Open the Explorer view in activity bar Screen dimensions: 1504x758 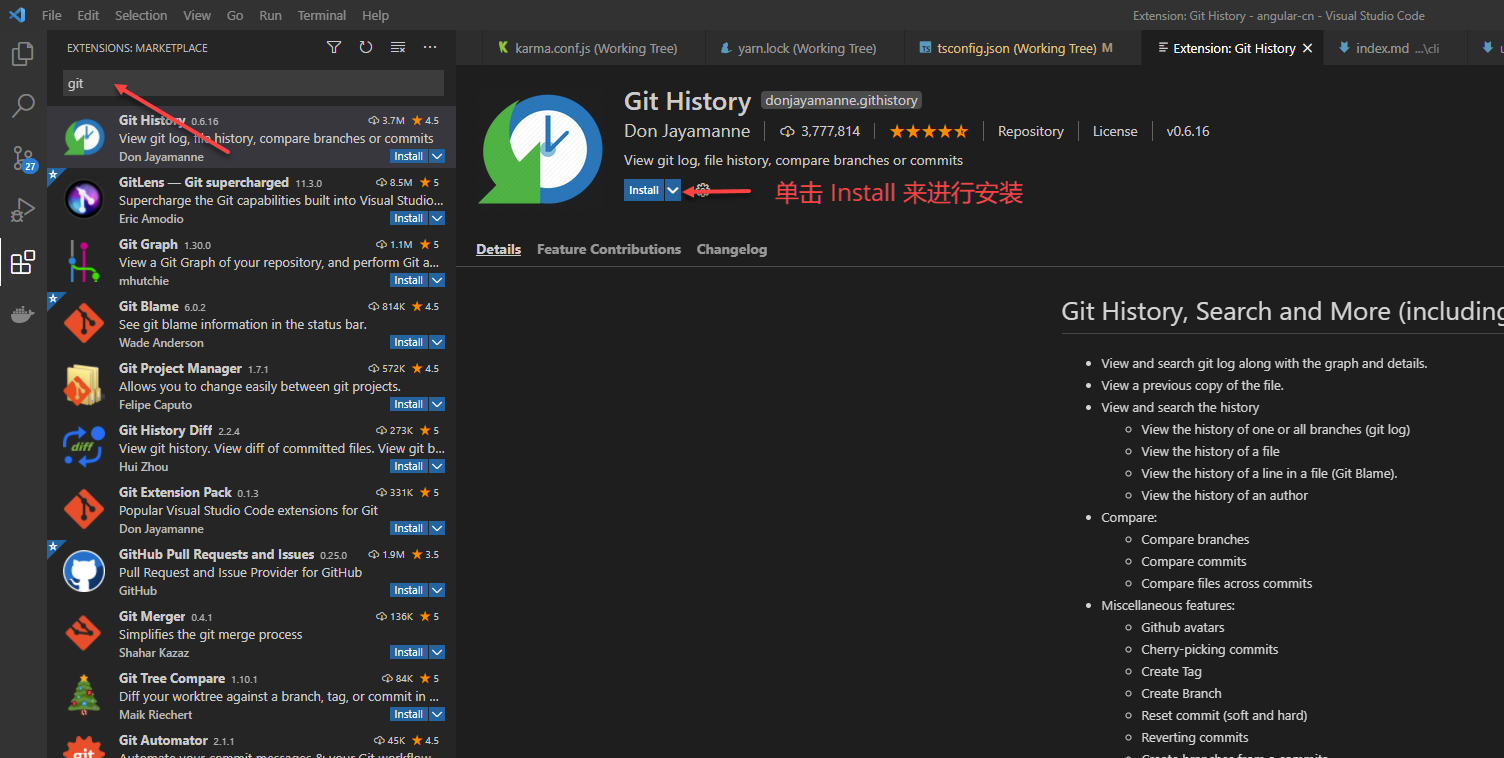point(22,53)
